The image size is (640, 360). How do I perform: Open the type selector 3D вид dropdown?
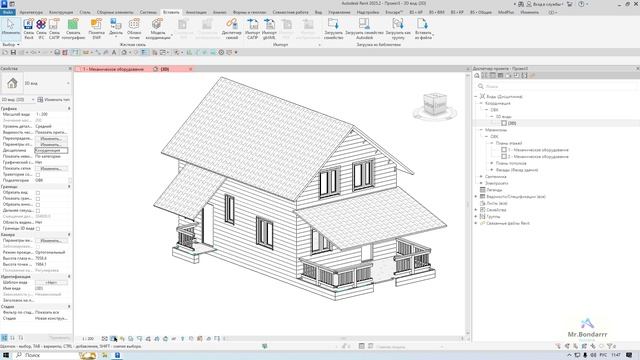[x=46, y=83]
